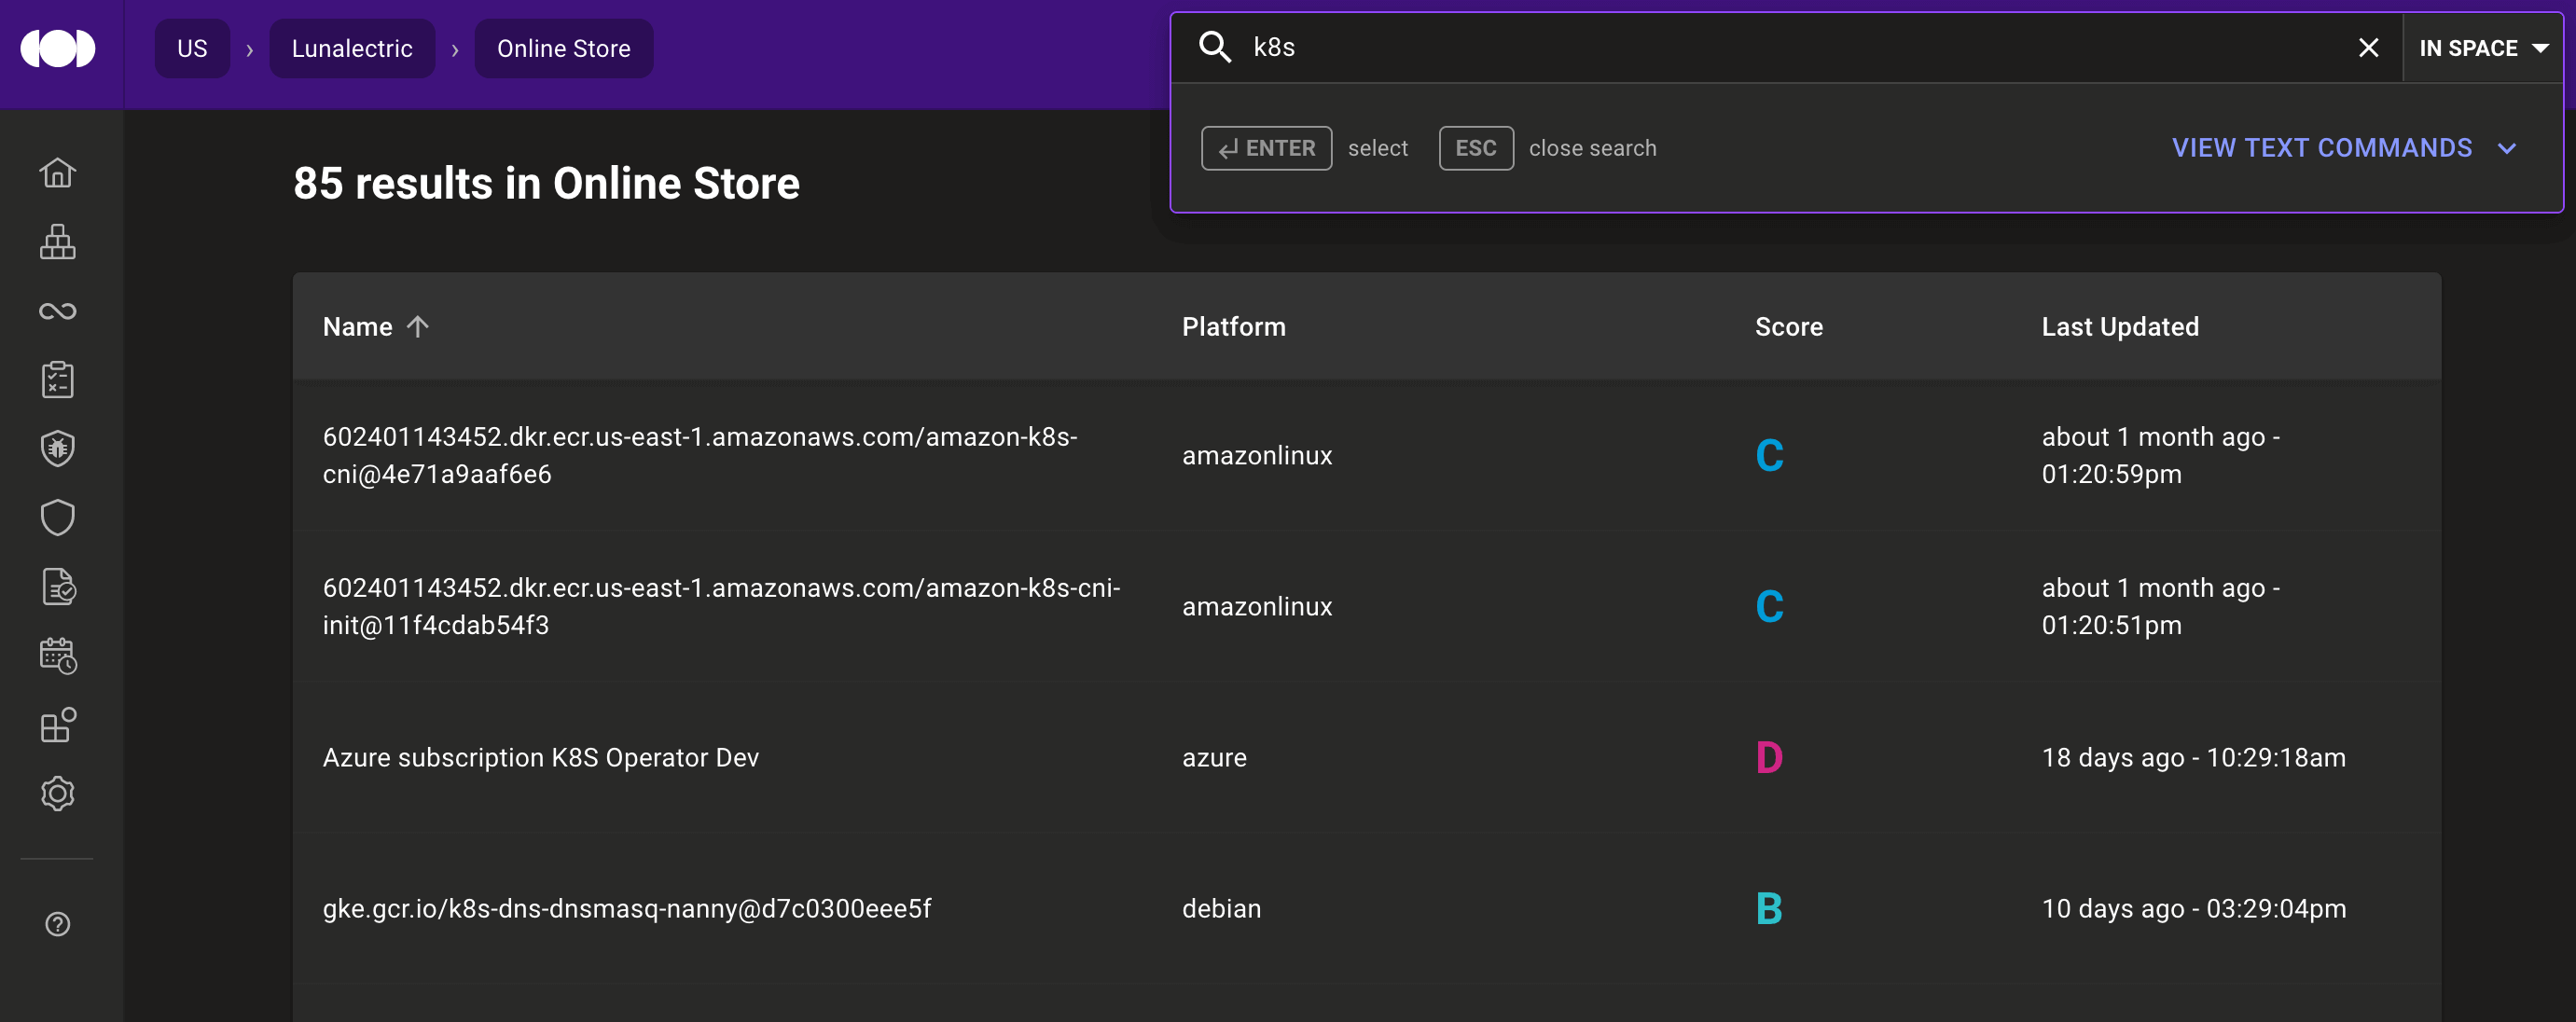The width and height of the screenshot is (2576, 1022).
Task: Open the settings gear sidebar icon
Action: (x=57, y=794)
